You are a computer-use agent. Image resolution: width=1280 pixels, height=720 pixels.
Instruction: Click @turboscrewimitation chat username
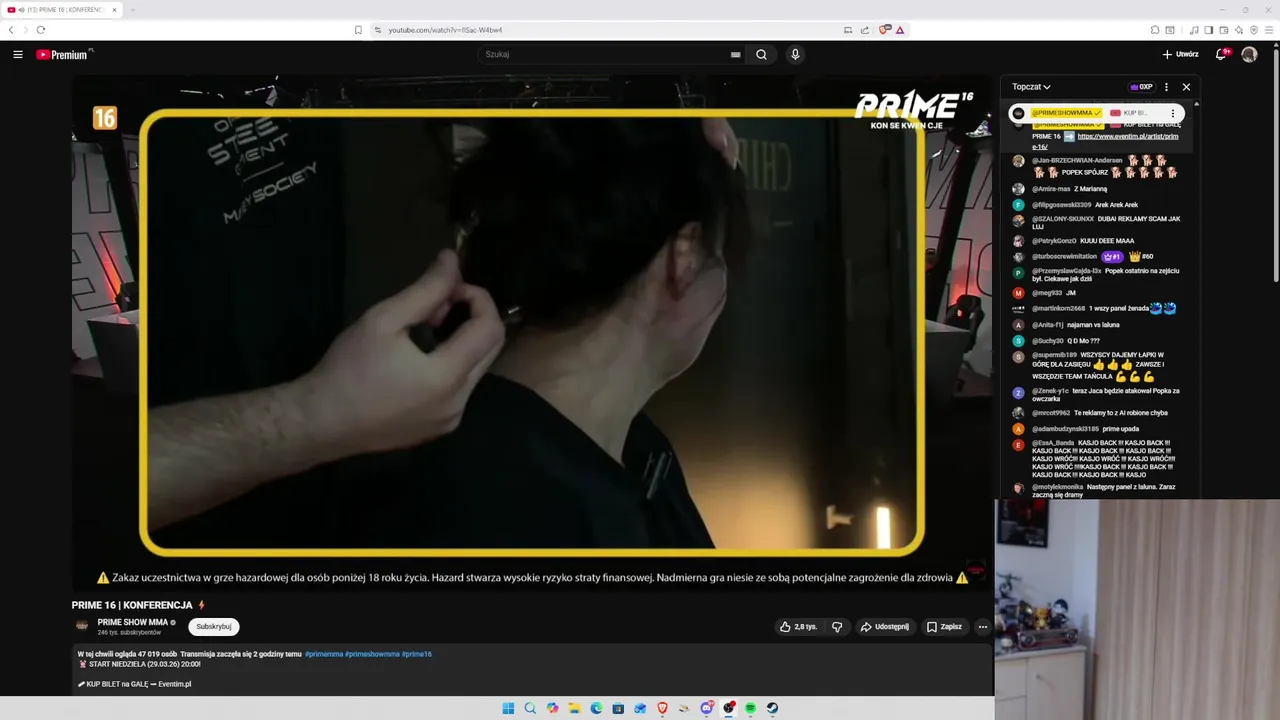click(x=1064, y=257)
